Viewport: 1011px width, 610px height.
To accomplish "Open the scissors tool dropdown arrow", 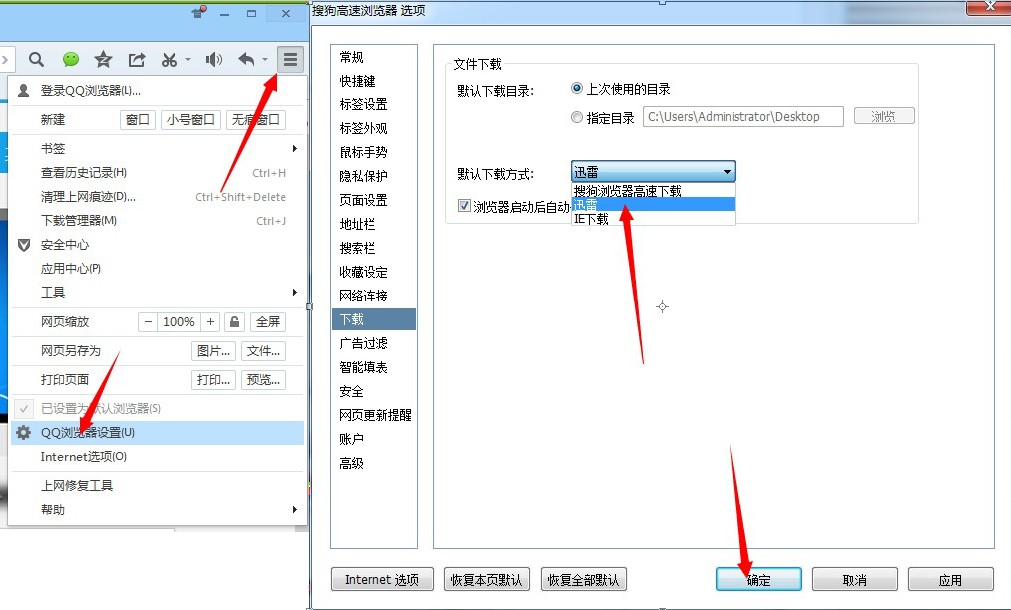I will point(188,59).
